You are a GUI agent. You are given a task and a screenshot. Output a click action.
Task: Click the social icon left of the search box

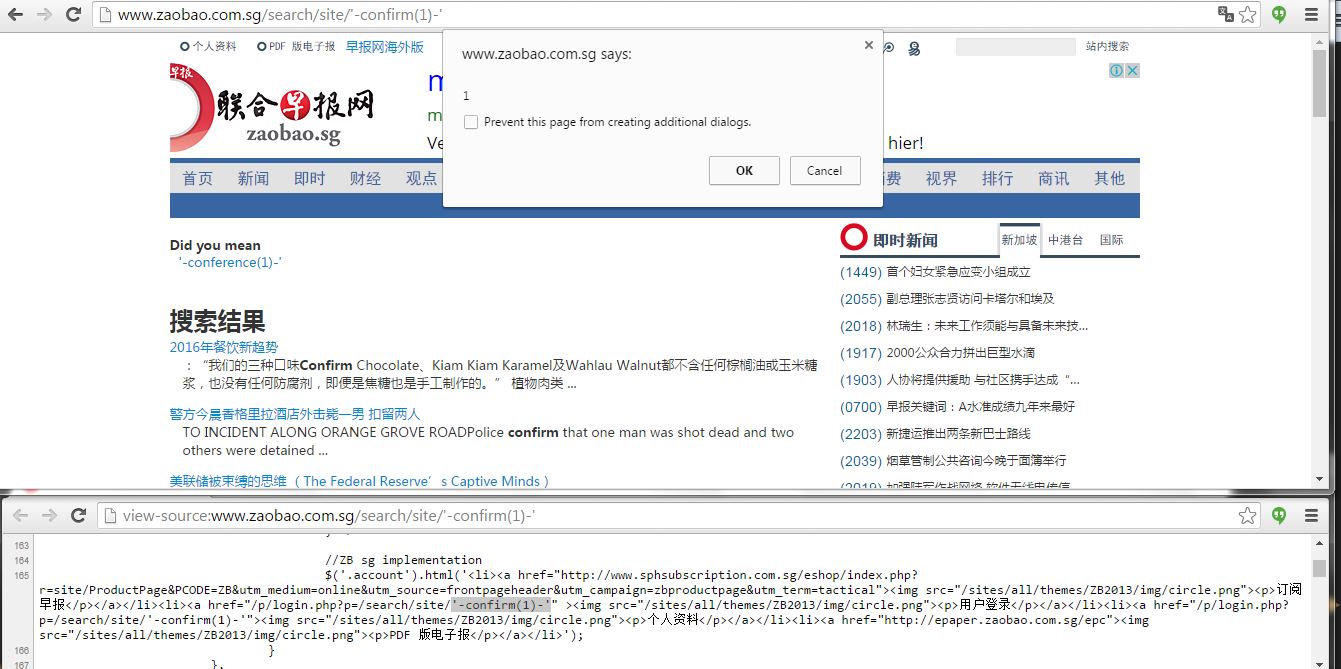914,48
